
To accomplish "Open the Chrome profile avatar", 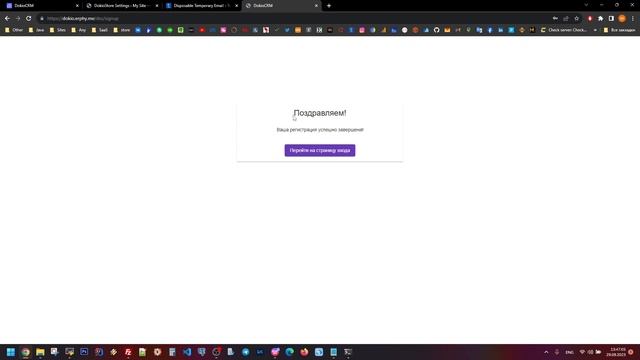I will 622,18.
